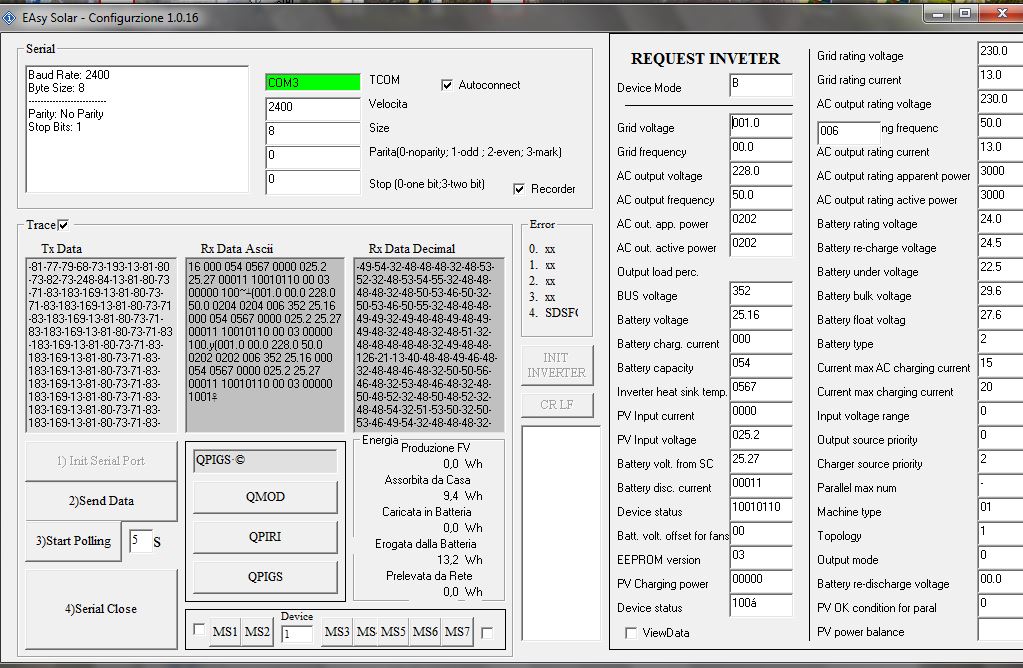The height and width of the screenshot is (668, 1023).
Task: Send the QMOD command
Action: pyautogui.click(x=265, y=497)
